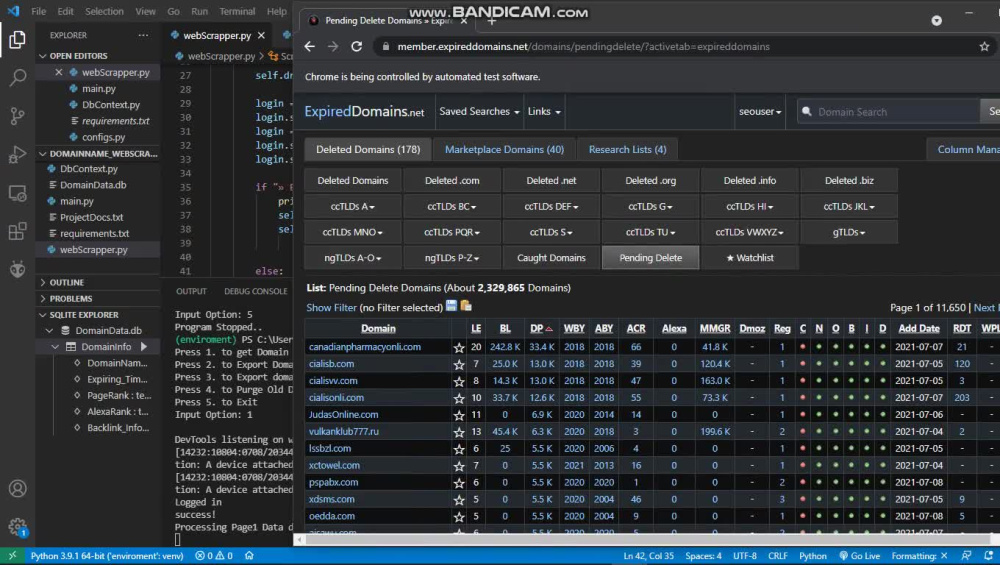Toggle watchlist star for xctowel.com

click(459, 466)
